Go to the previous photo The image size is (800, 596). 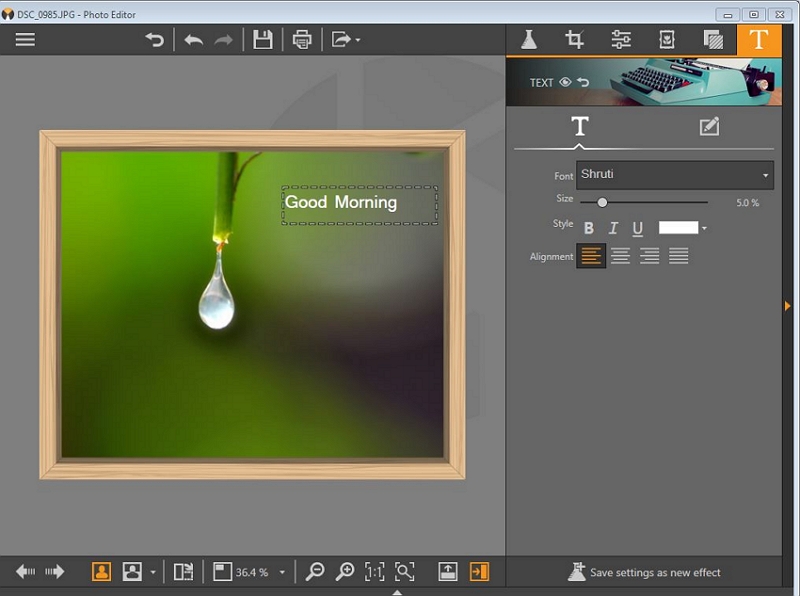[x=26, y=572]
